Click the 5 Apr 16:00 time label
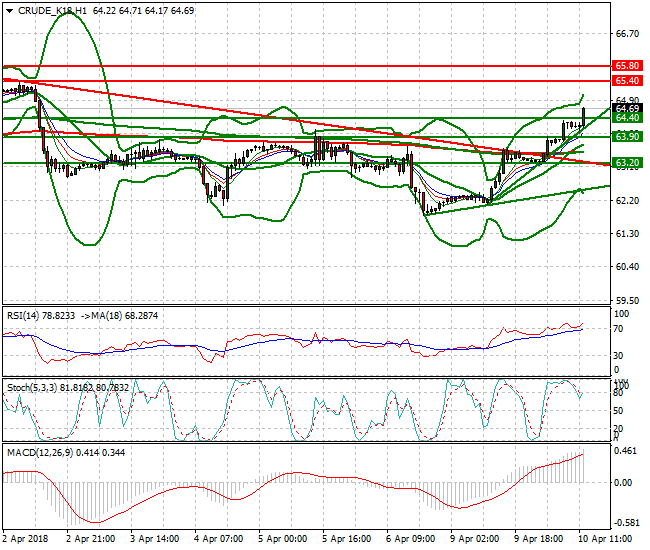650x550 pixels. (347, 539)
